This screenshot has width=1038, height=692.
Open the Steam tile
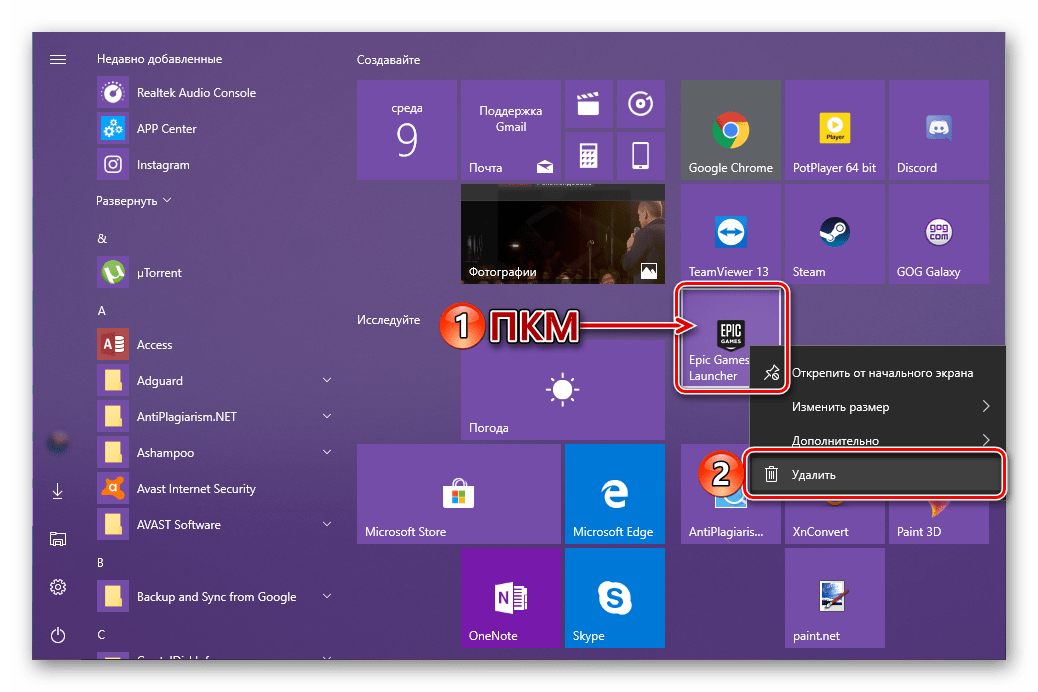pos(834,233)
